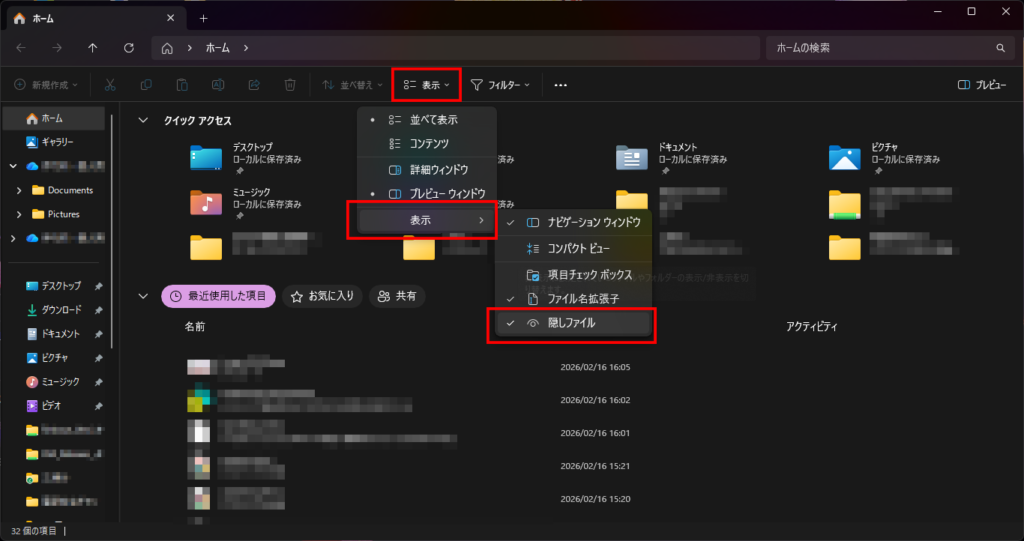Click the Copy icon in toolbar
This screenshot has width=1024, height=541.
coord(146,85)
